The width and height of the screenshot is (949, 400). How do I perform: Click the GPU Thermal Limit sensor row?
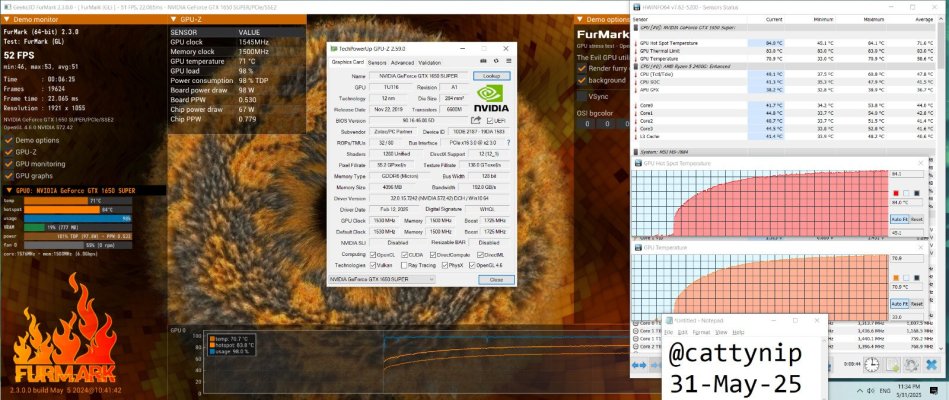783,51
